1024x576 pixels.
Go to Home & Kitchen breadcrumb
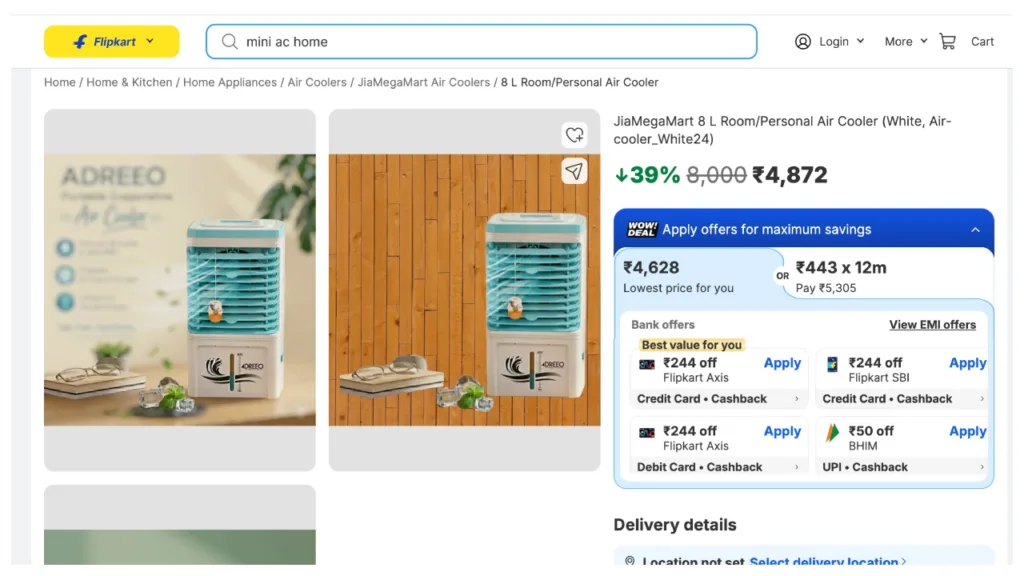click(129, 82)
